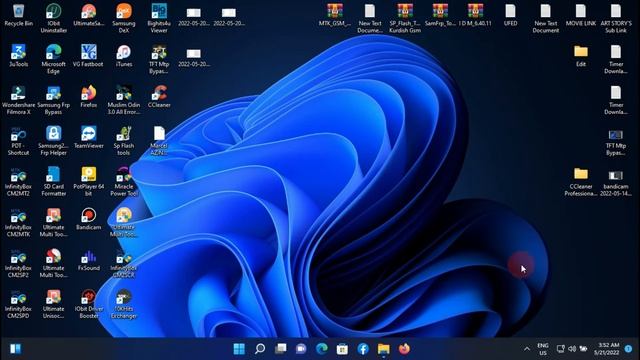
Task: Select Sp Flash tools desktop icon
Action: click(124, 141)
